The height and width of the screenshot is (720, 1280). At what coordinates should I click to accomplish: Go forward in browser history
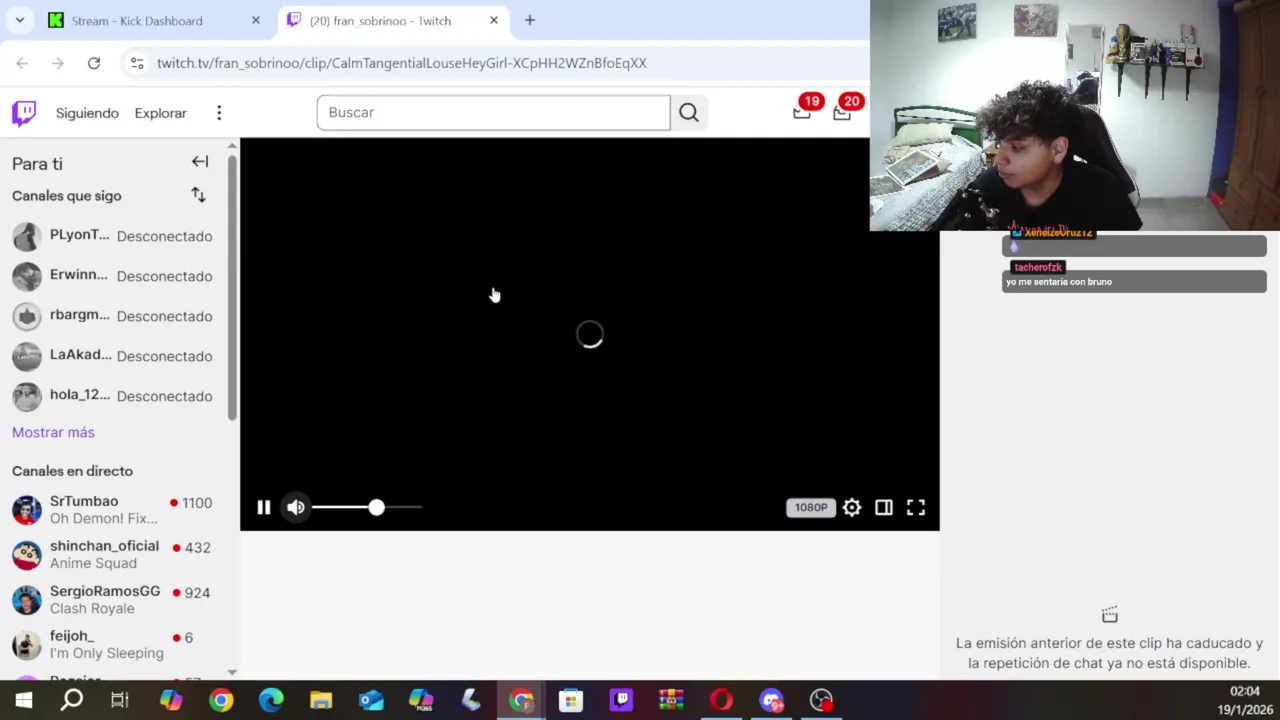(x=58, y=63)
